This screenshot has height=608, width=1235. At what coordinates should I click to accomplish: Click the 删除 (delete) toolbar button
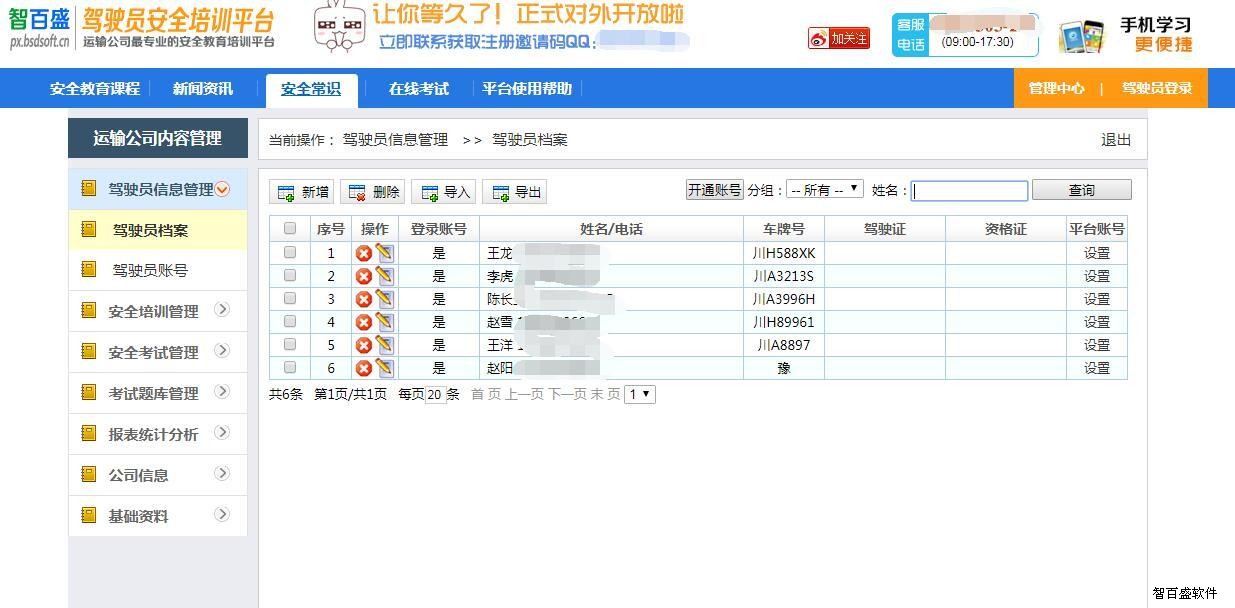[372, 192]
